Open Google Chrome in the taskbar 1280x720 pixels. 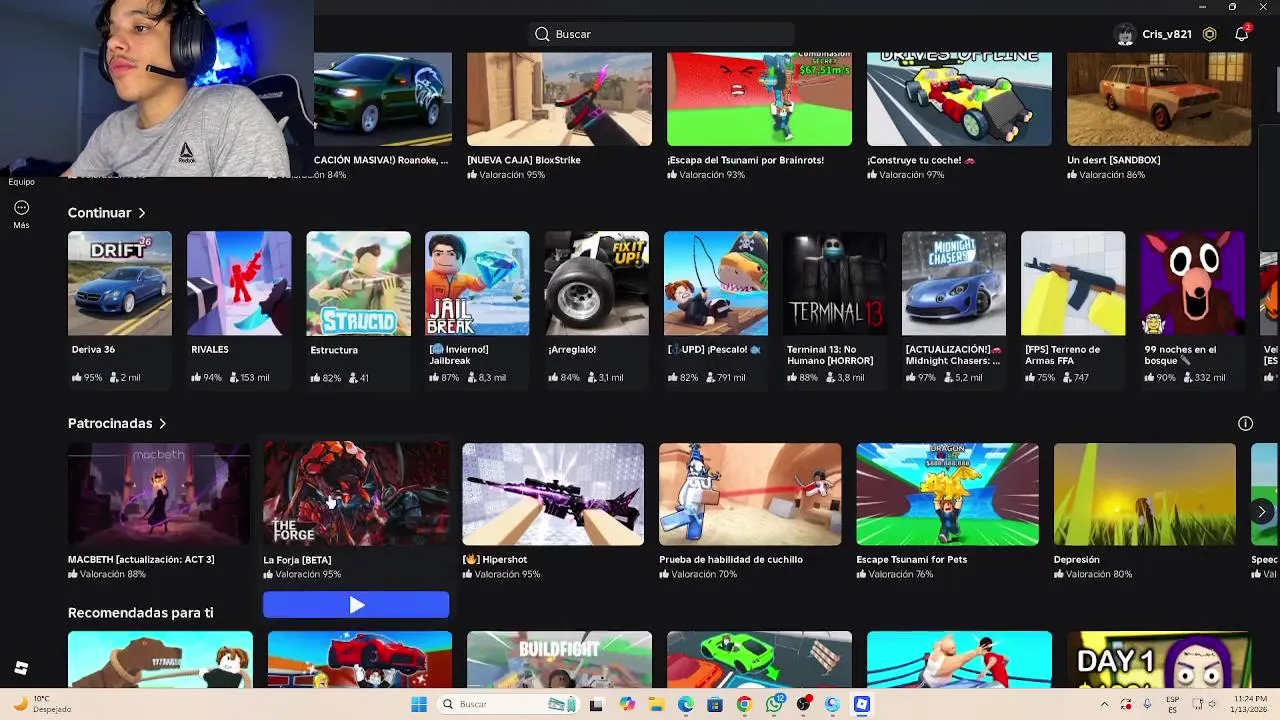click(744, 704)
